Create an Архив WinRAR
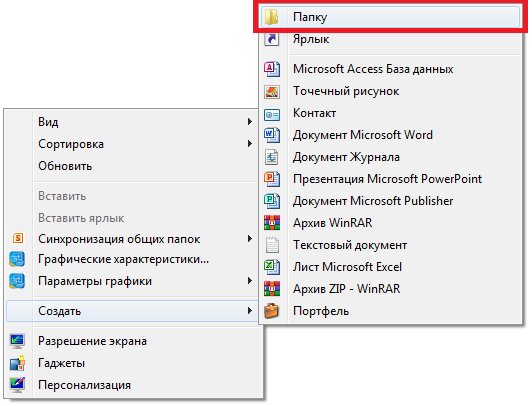 coord(391,223)
